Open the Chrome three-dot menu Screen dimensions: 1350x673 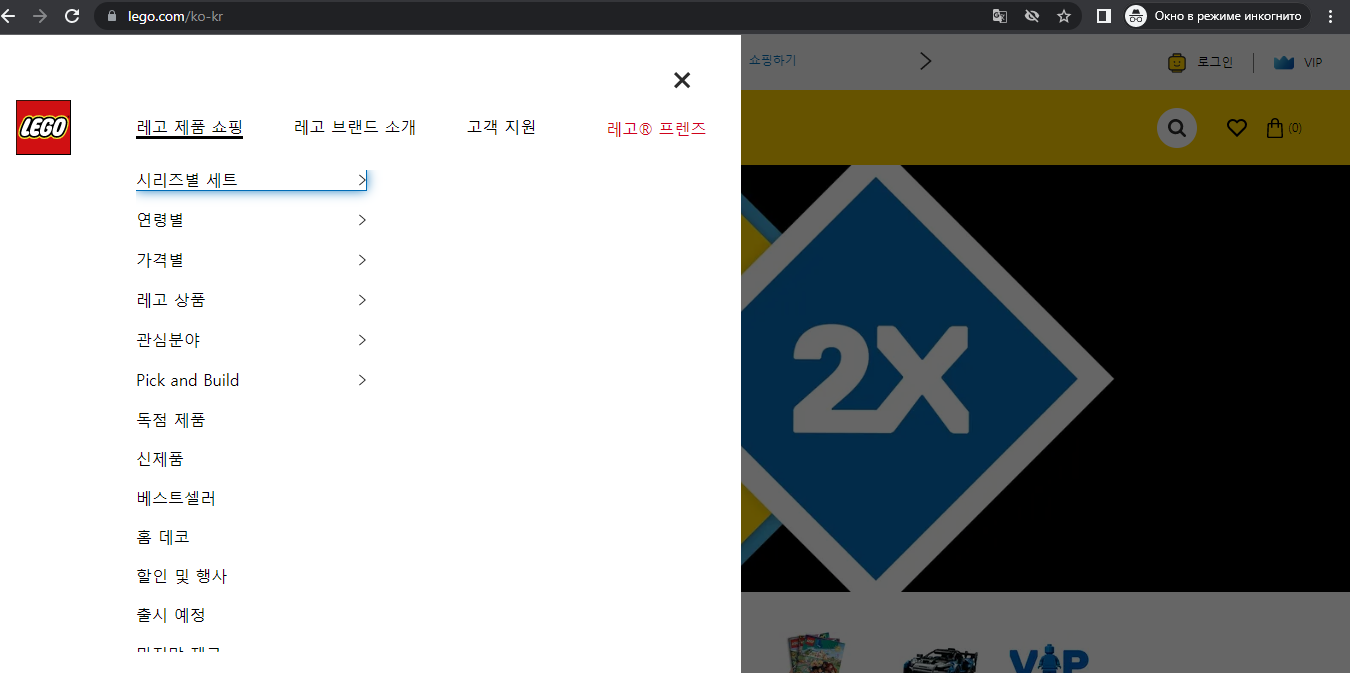click(1330, 16)
